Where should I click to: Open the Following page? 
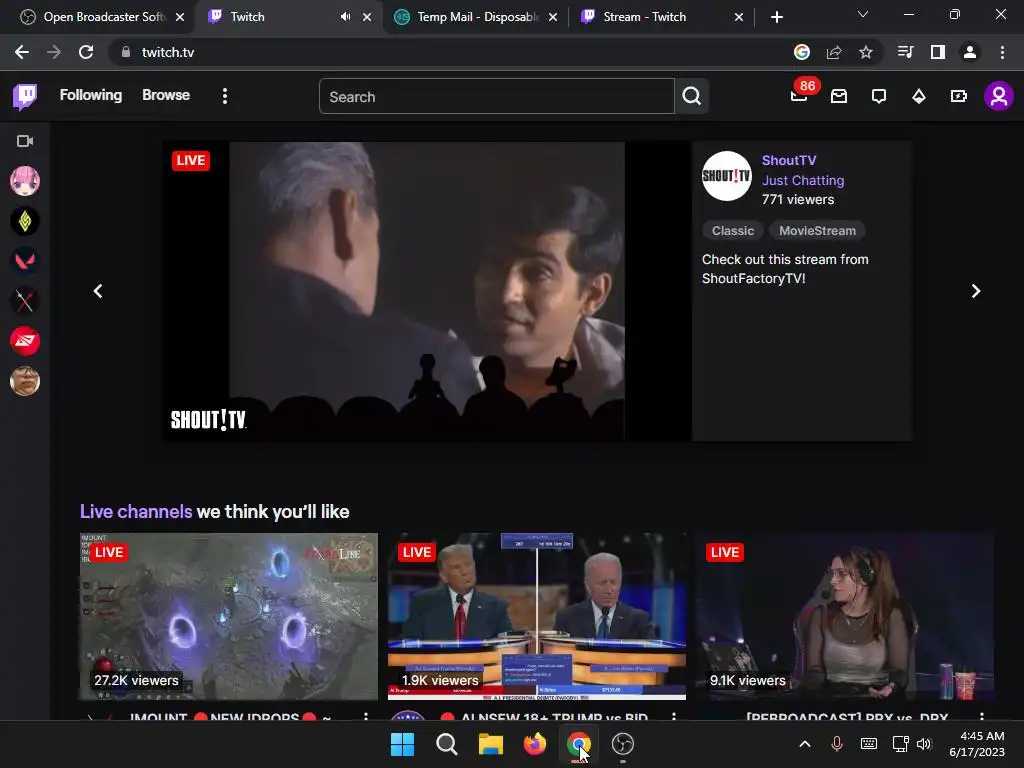point(91,95)
